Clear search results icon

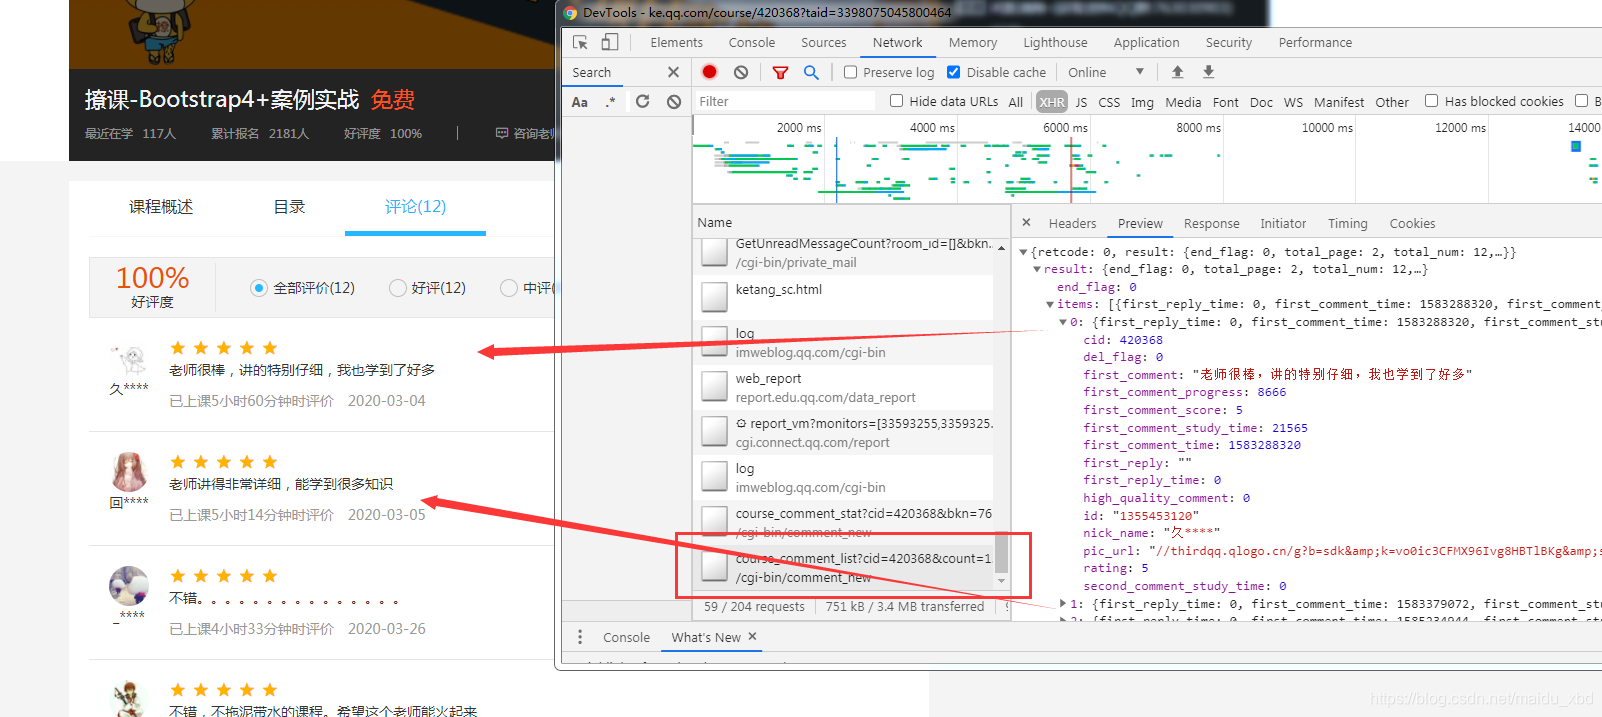tap(674, 102)
